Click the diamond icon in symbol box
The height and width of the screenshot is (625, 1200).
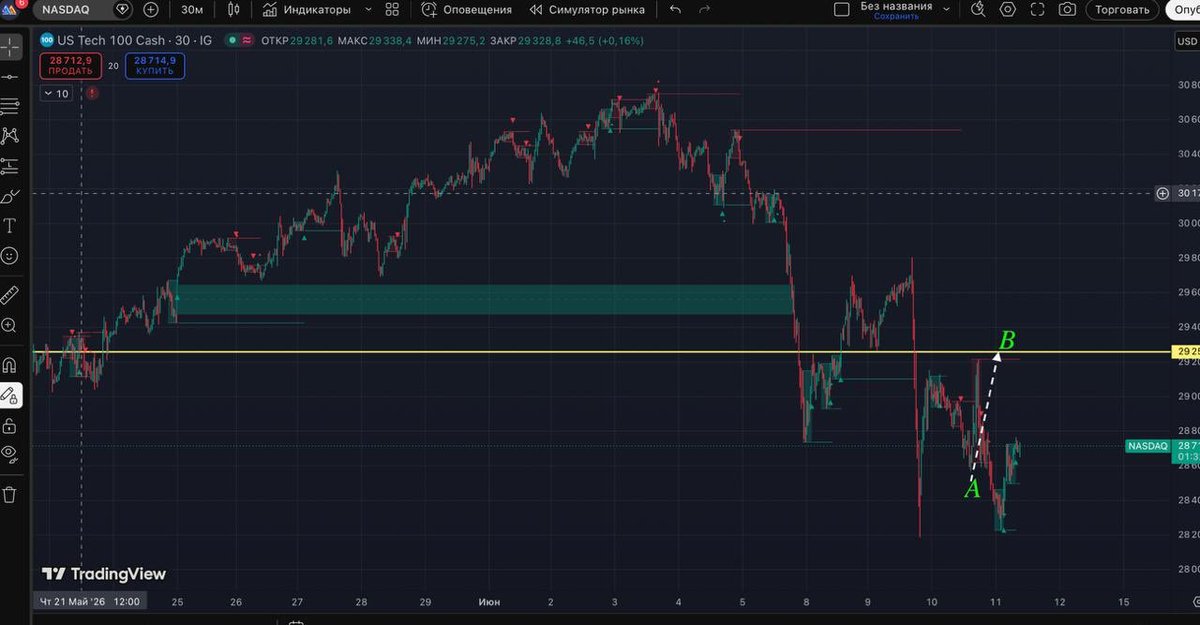[x=123, y=9]
